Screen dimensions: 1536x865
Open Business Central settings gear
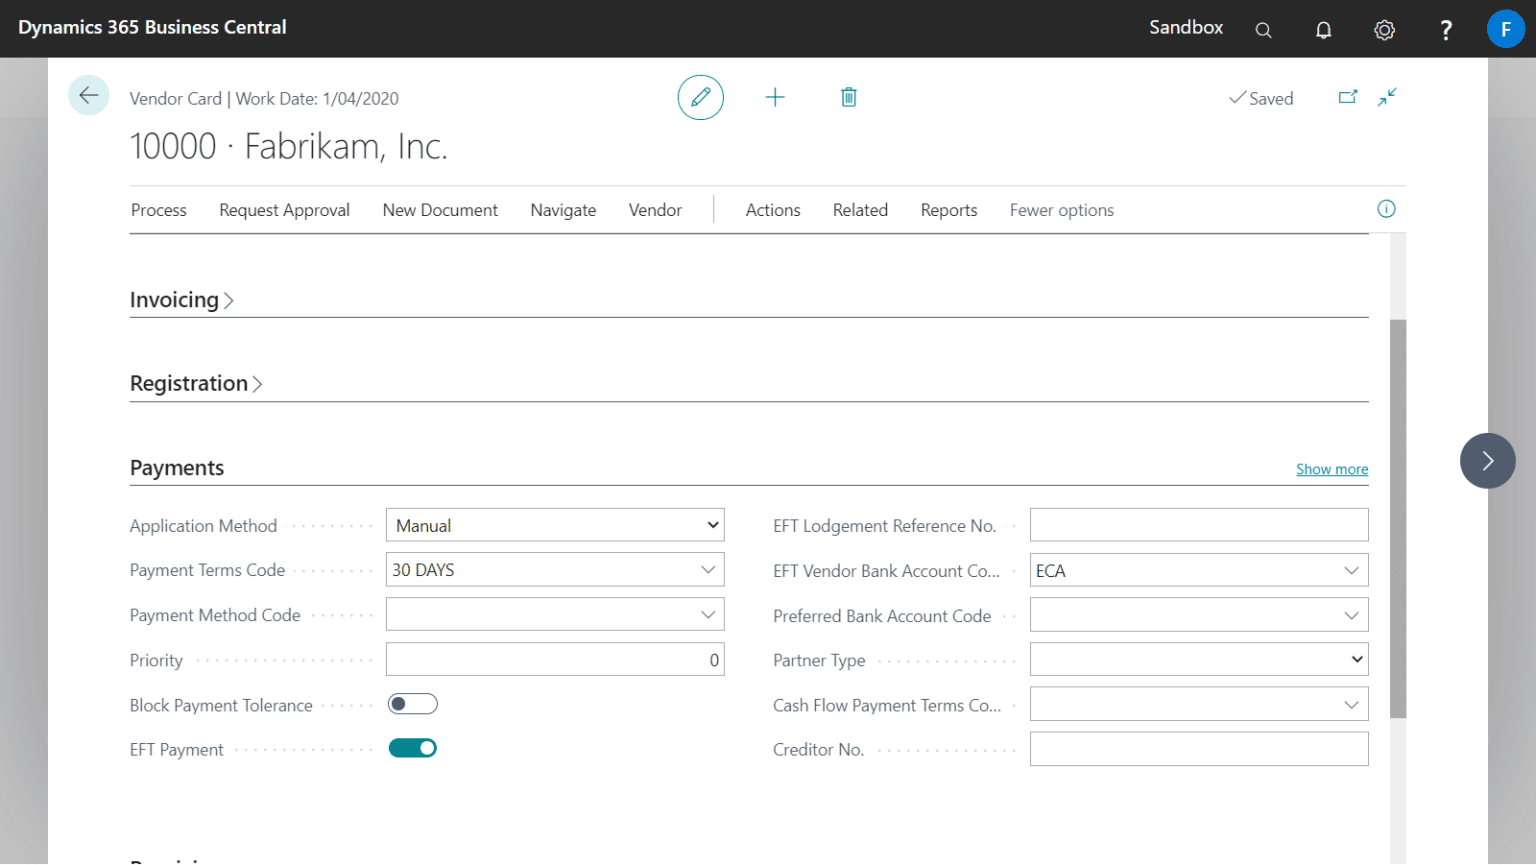point(1384,30)
